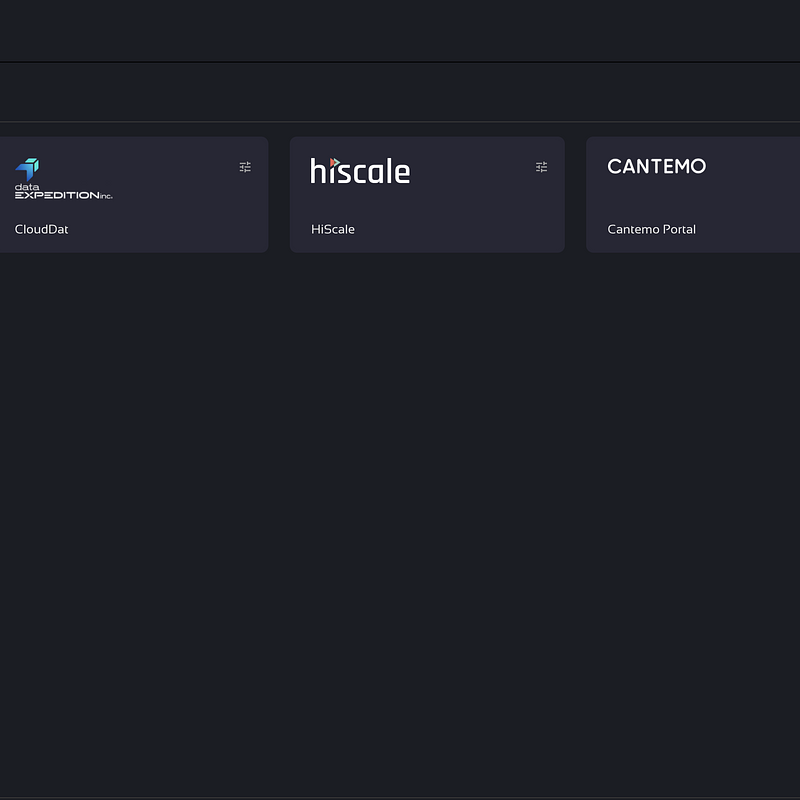Open settings sliders icon on CloudDat card
This screenshot has height=800, width=800.
tap(245, 167)
